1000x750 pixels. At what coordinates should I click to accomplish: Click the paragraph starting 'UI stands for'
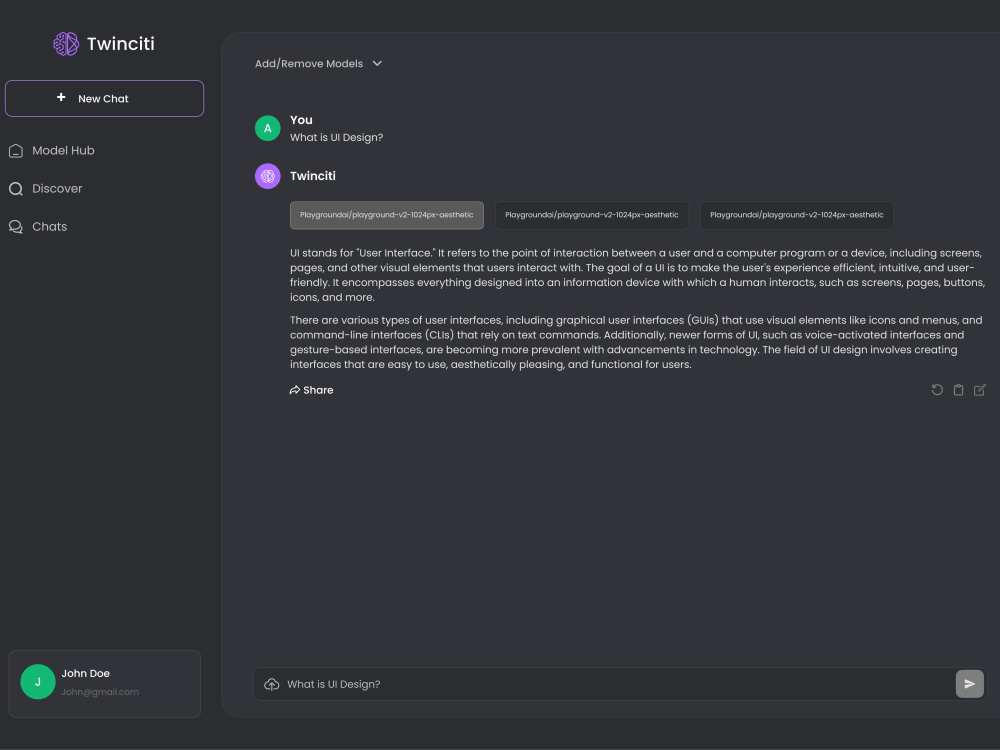click(638, 275)
